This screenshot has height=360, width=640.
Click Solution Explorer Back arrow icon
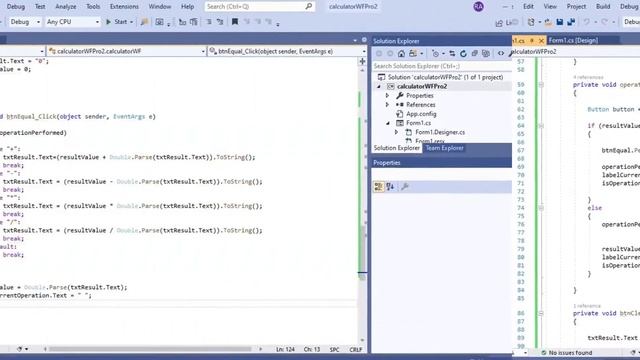(x=379, y=53)
